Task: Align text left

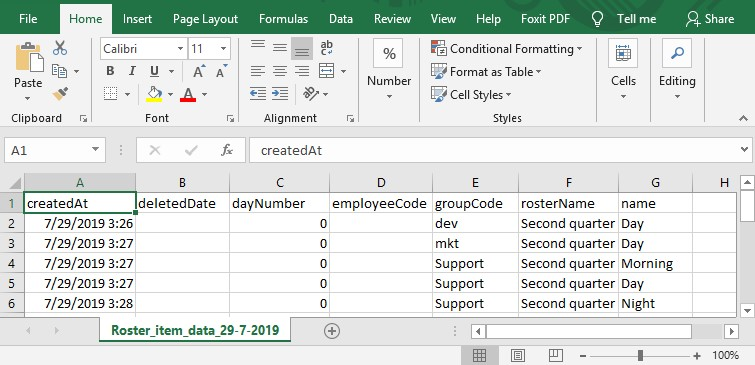Action: point(258,71)
